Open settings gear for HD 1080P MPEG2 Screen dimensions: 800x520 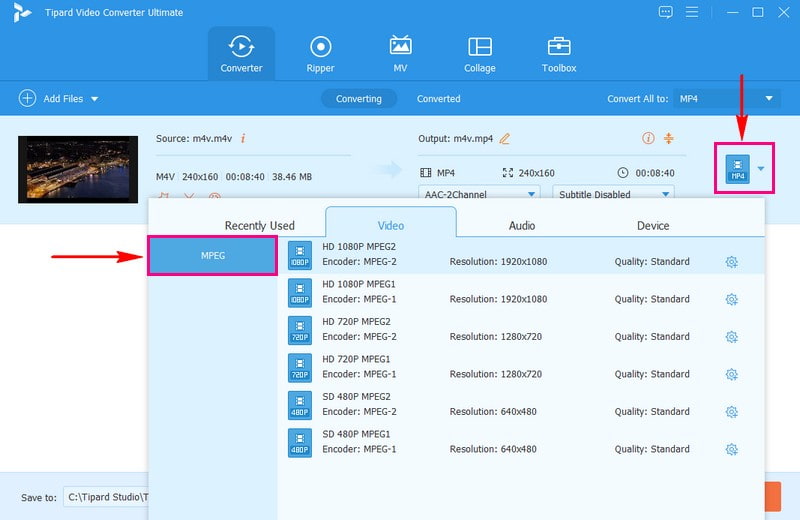pos(731,262)
